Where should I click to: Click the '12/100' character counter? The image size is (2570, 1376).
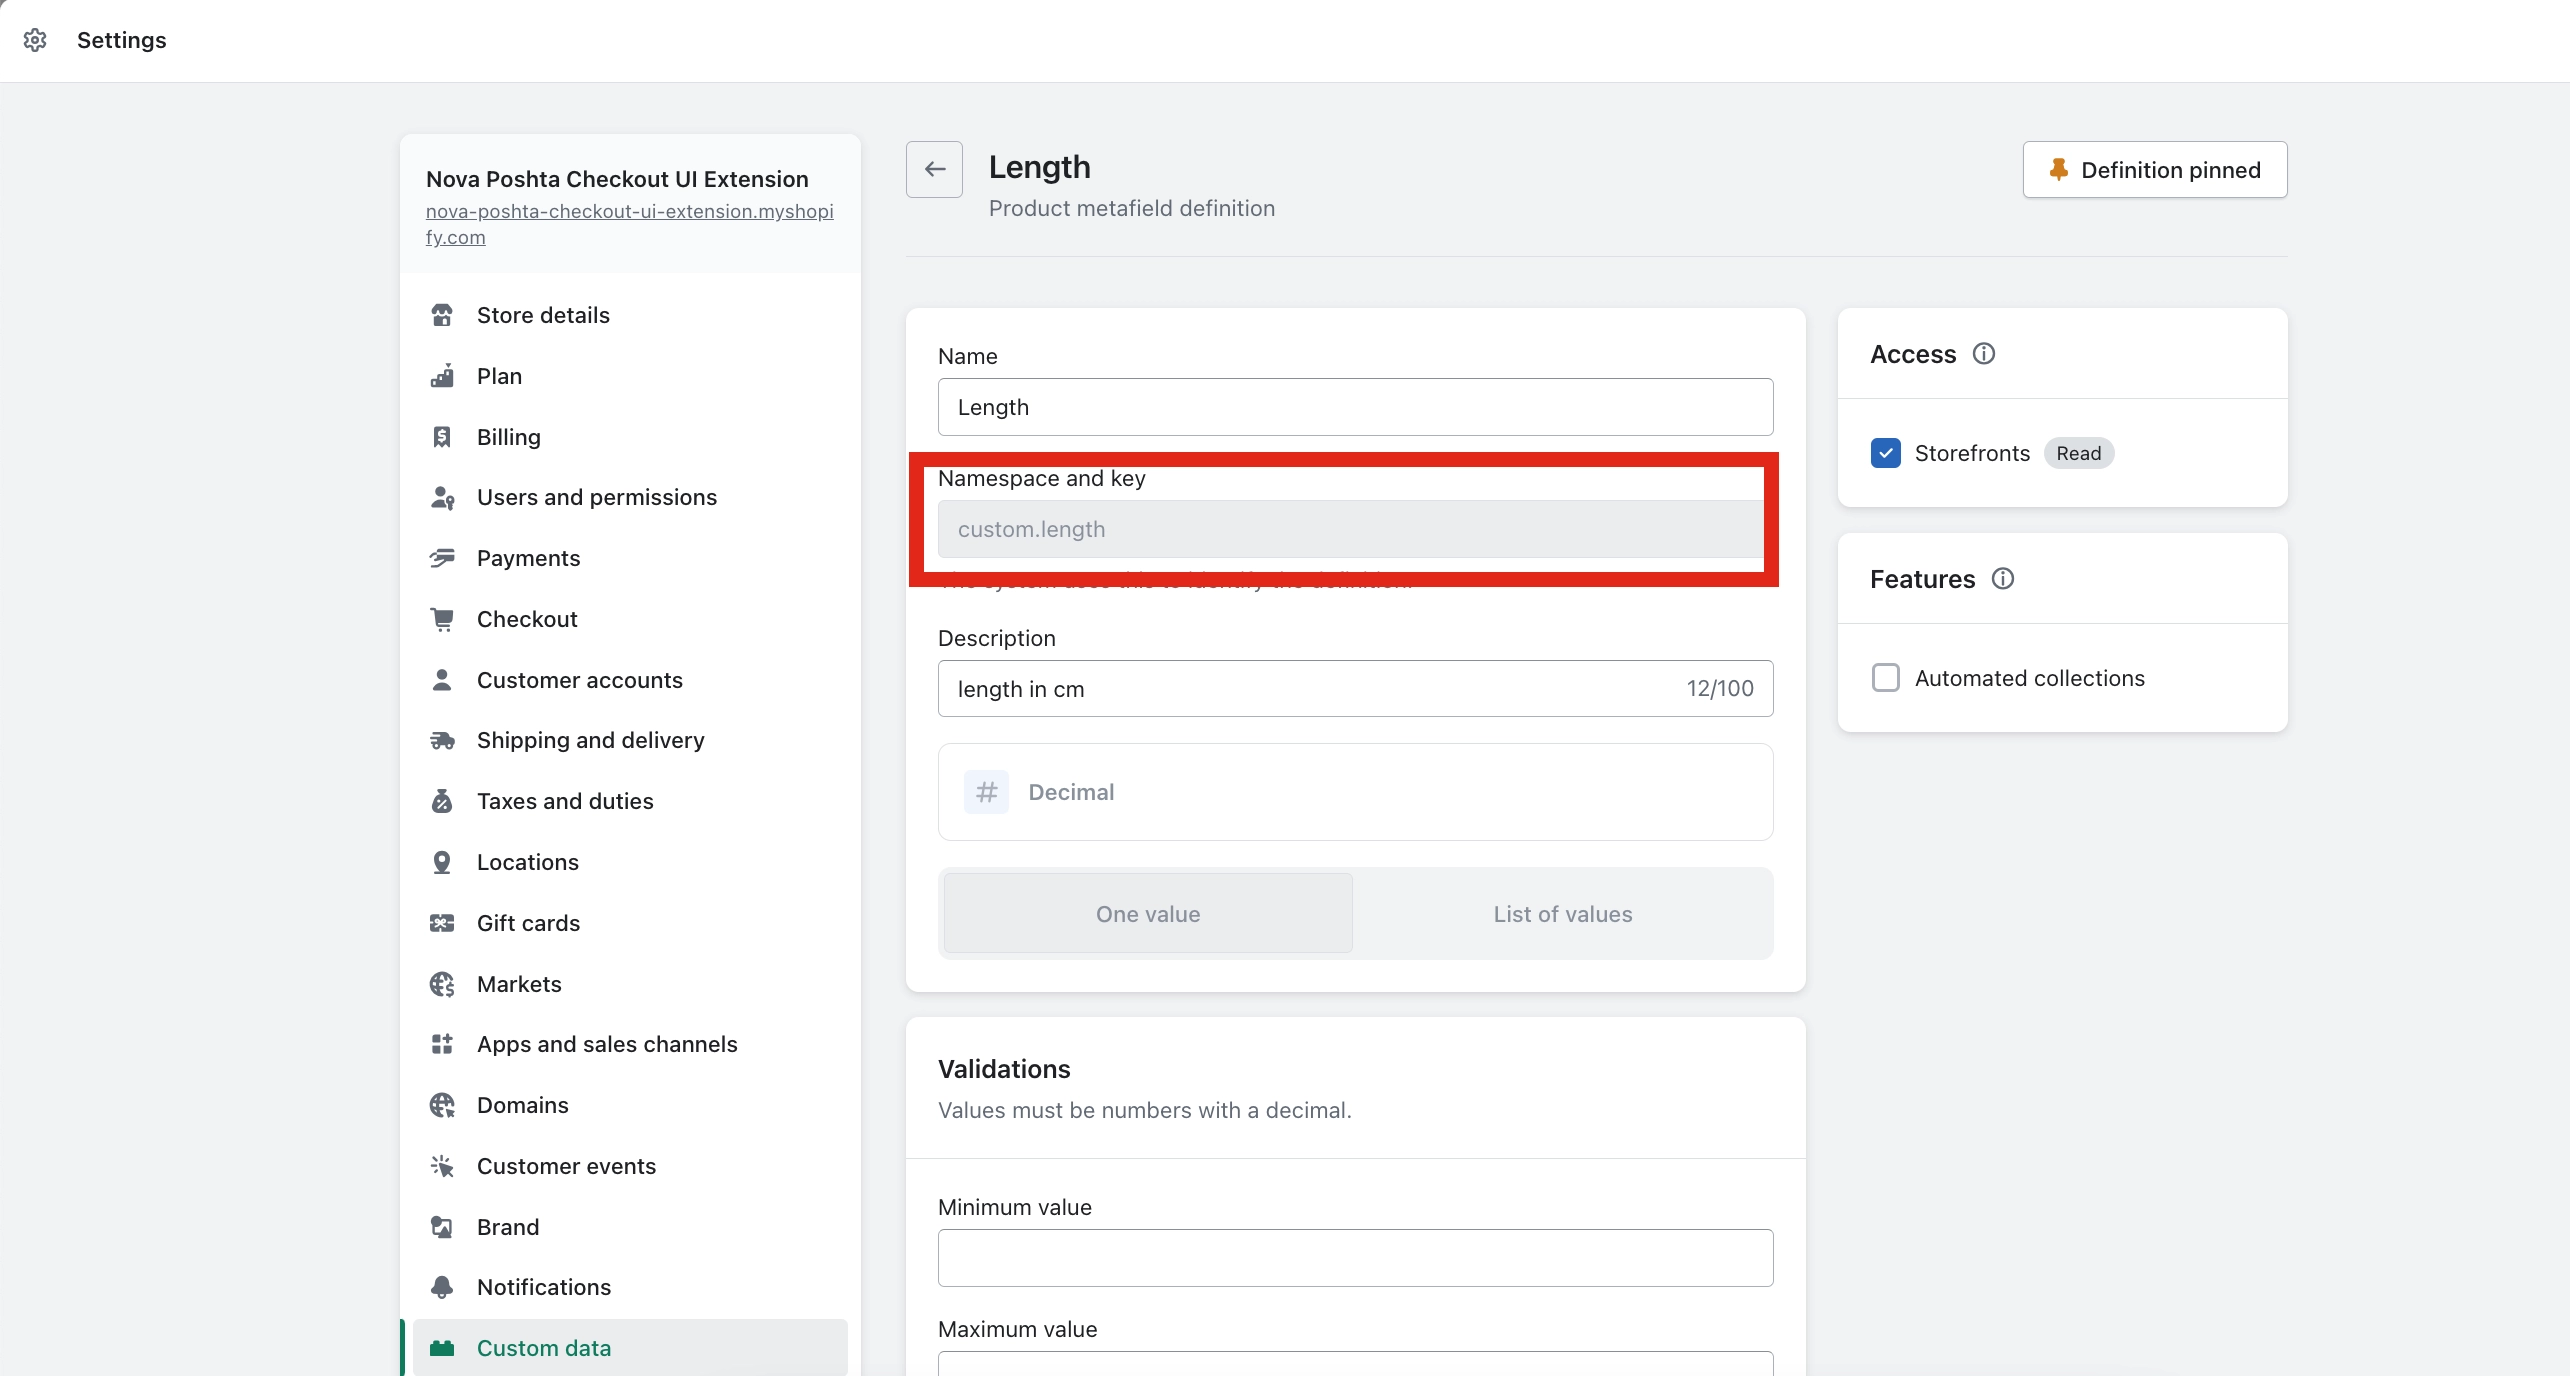coord(1720,688)
